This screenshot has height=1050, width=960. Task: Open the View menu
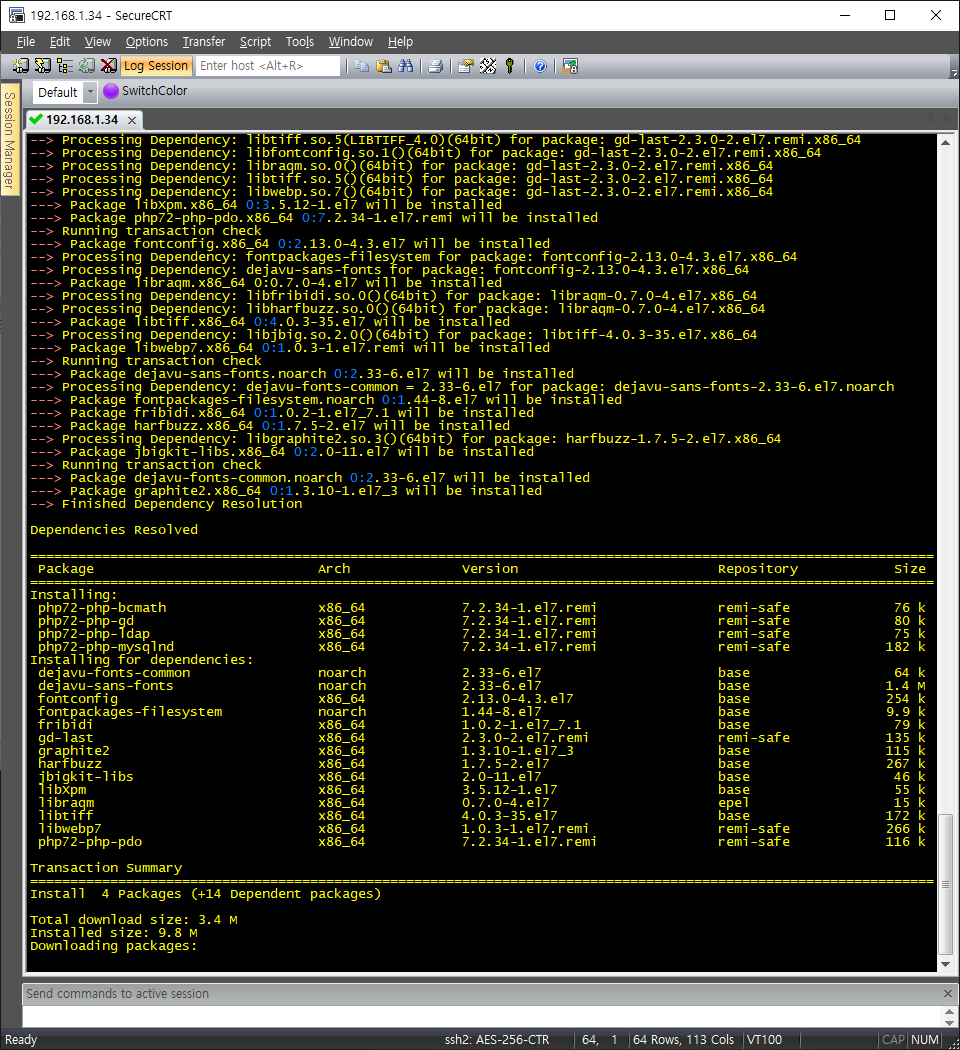pyautogui.click(x=98, y=42)
